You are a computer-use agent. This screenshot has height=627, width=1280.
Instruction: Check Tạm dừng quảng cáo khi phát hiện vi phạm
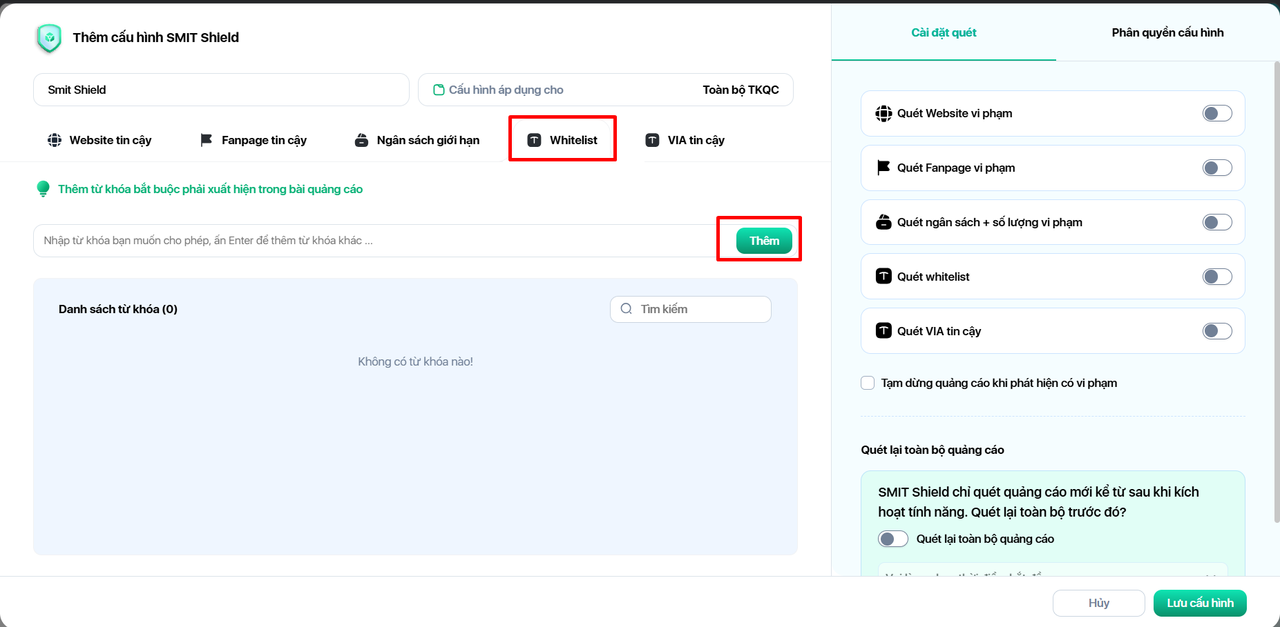(x=868, y=383)
